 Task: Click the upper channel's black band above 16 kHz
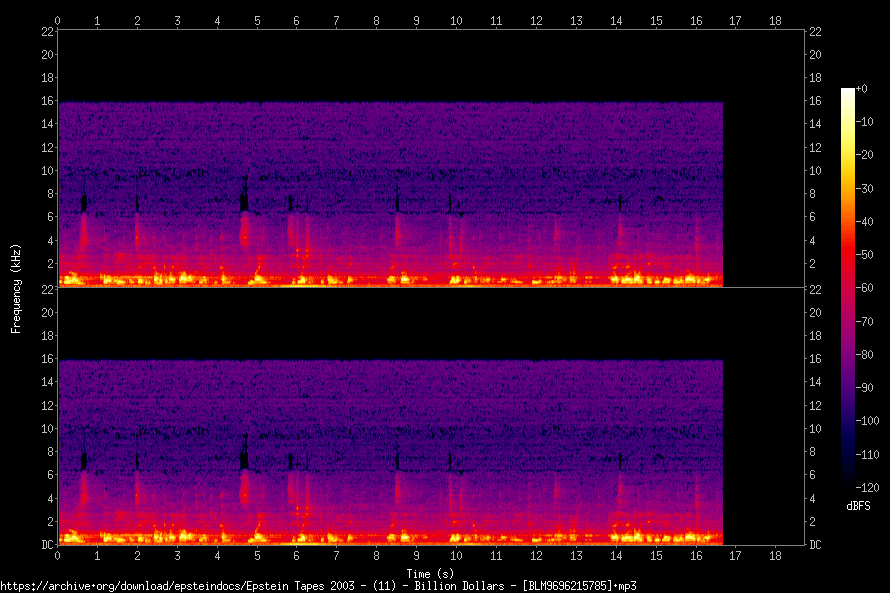click(x=390, y=65)
